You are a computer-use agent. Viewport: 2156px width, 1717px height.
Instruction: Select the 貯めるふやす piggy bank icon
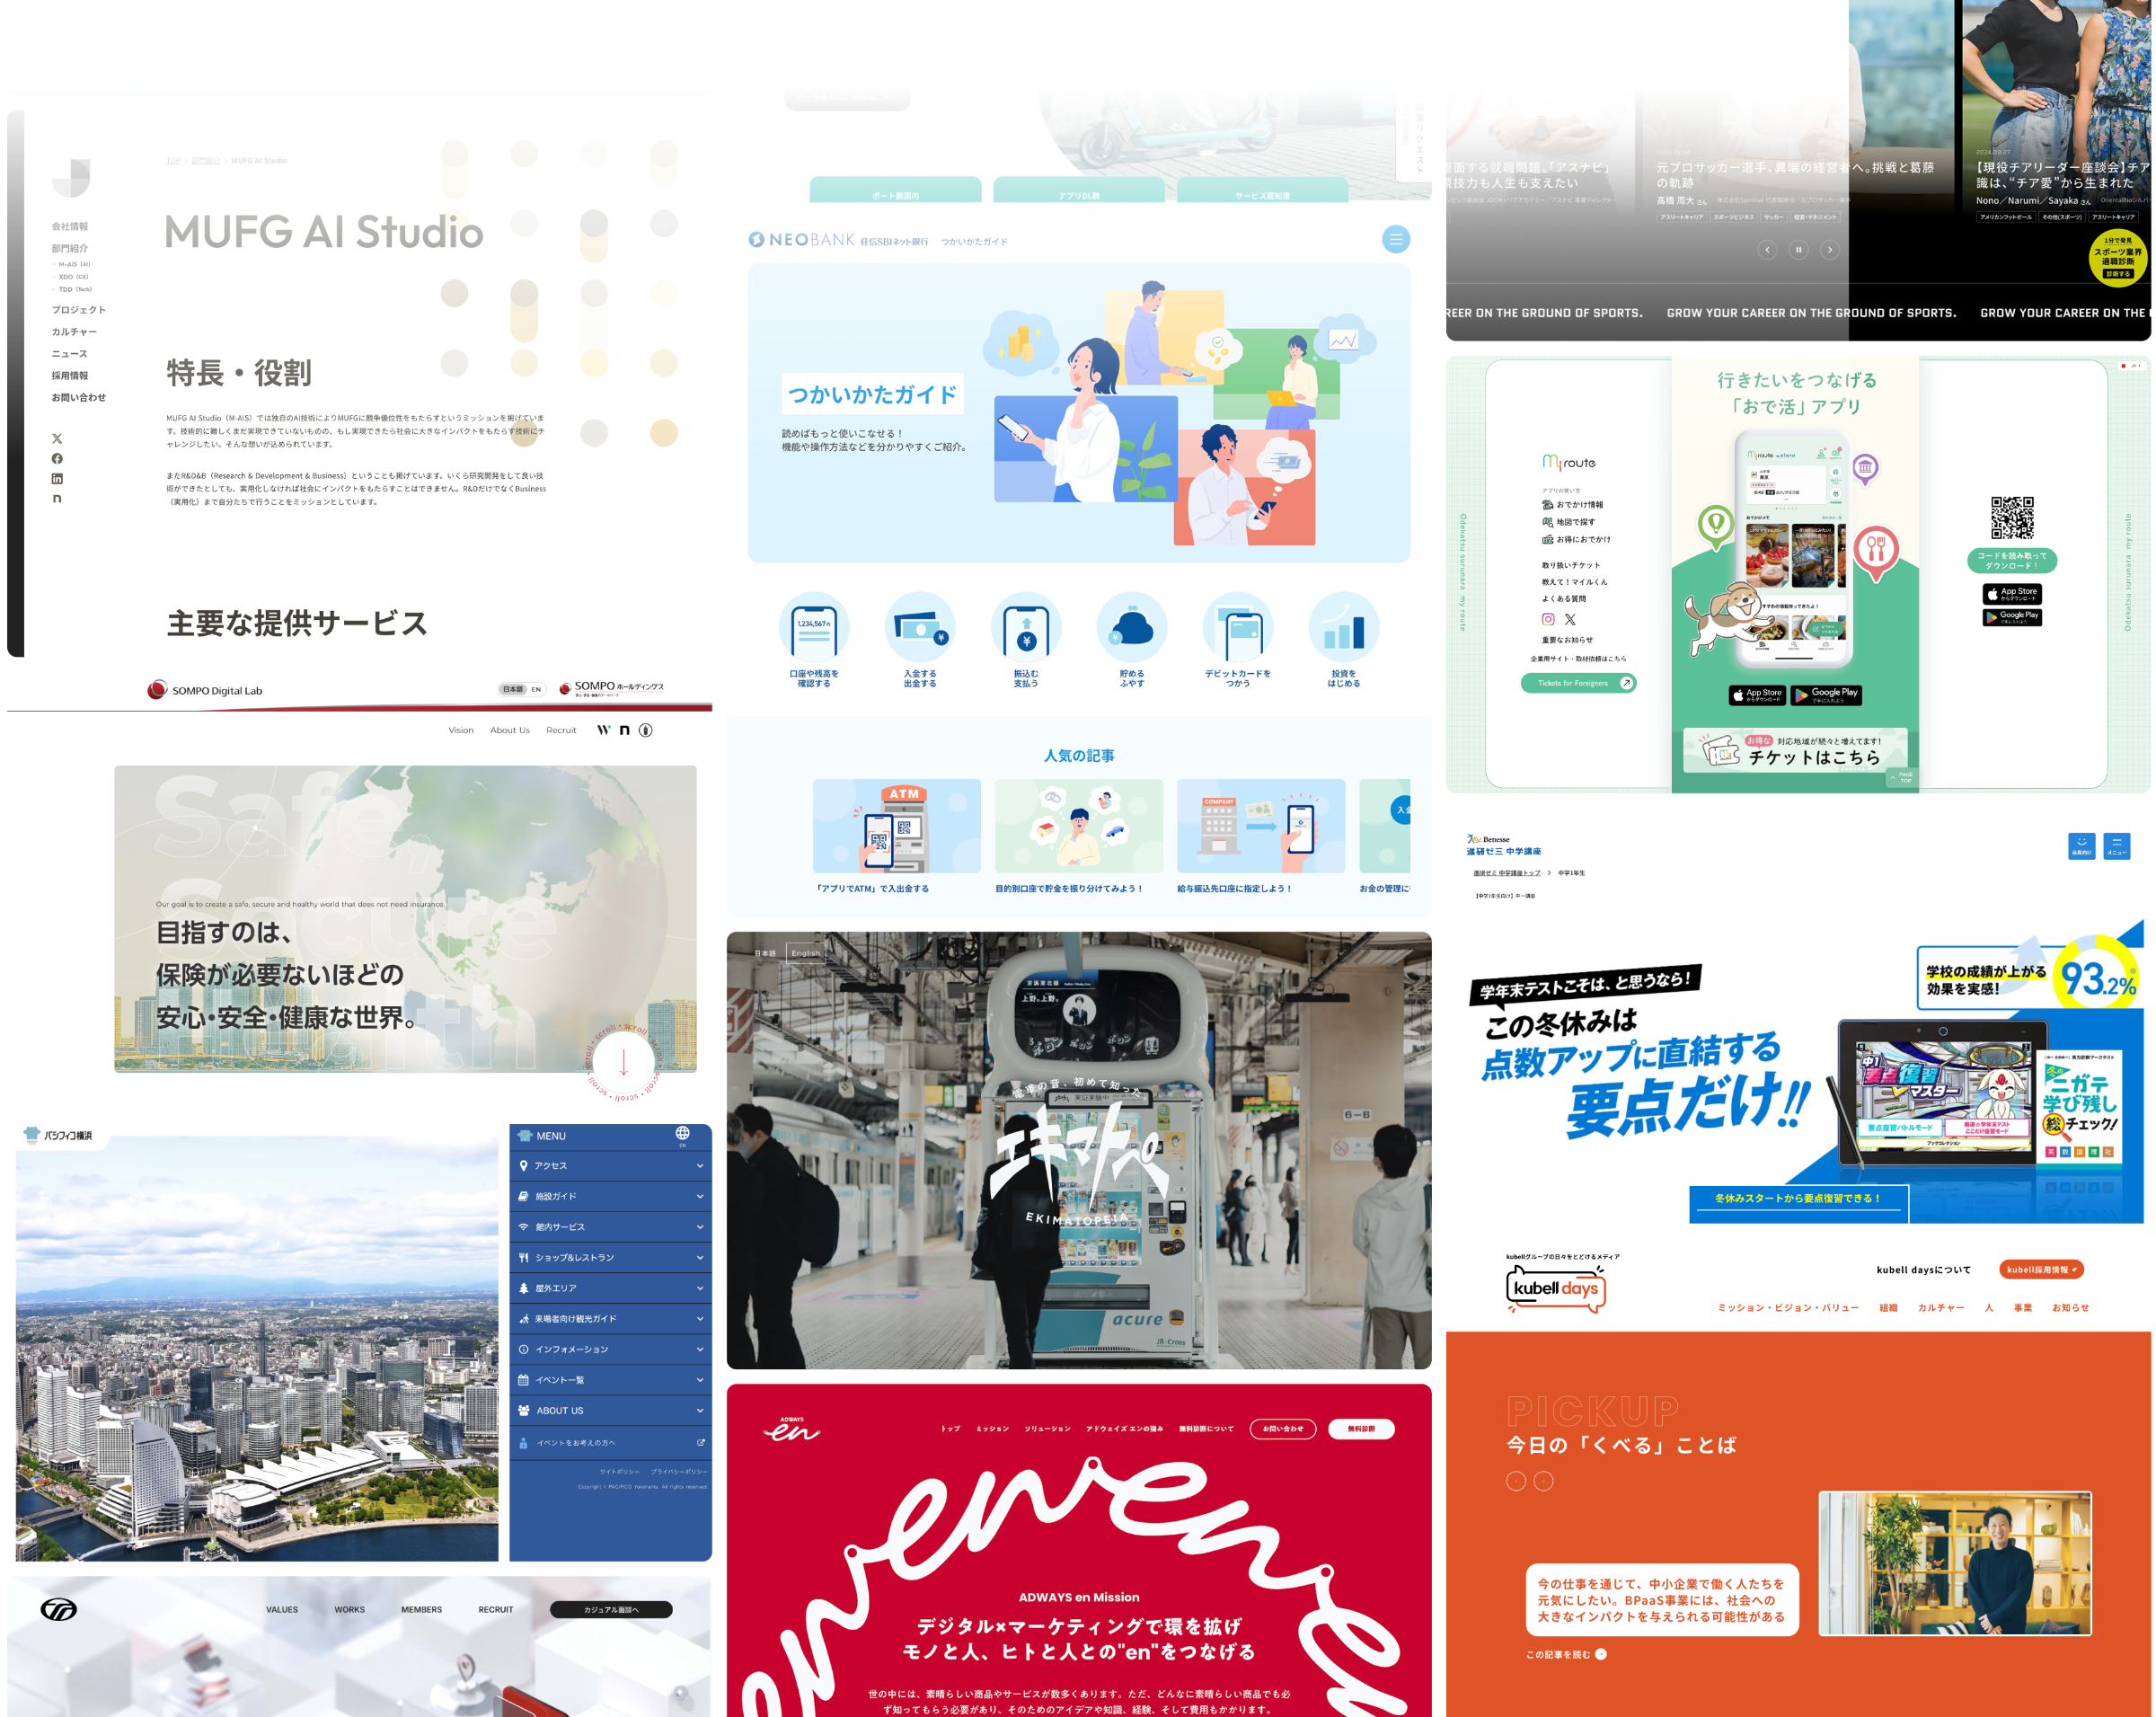click(x=1132, y=629)
